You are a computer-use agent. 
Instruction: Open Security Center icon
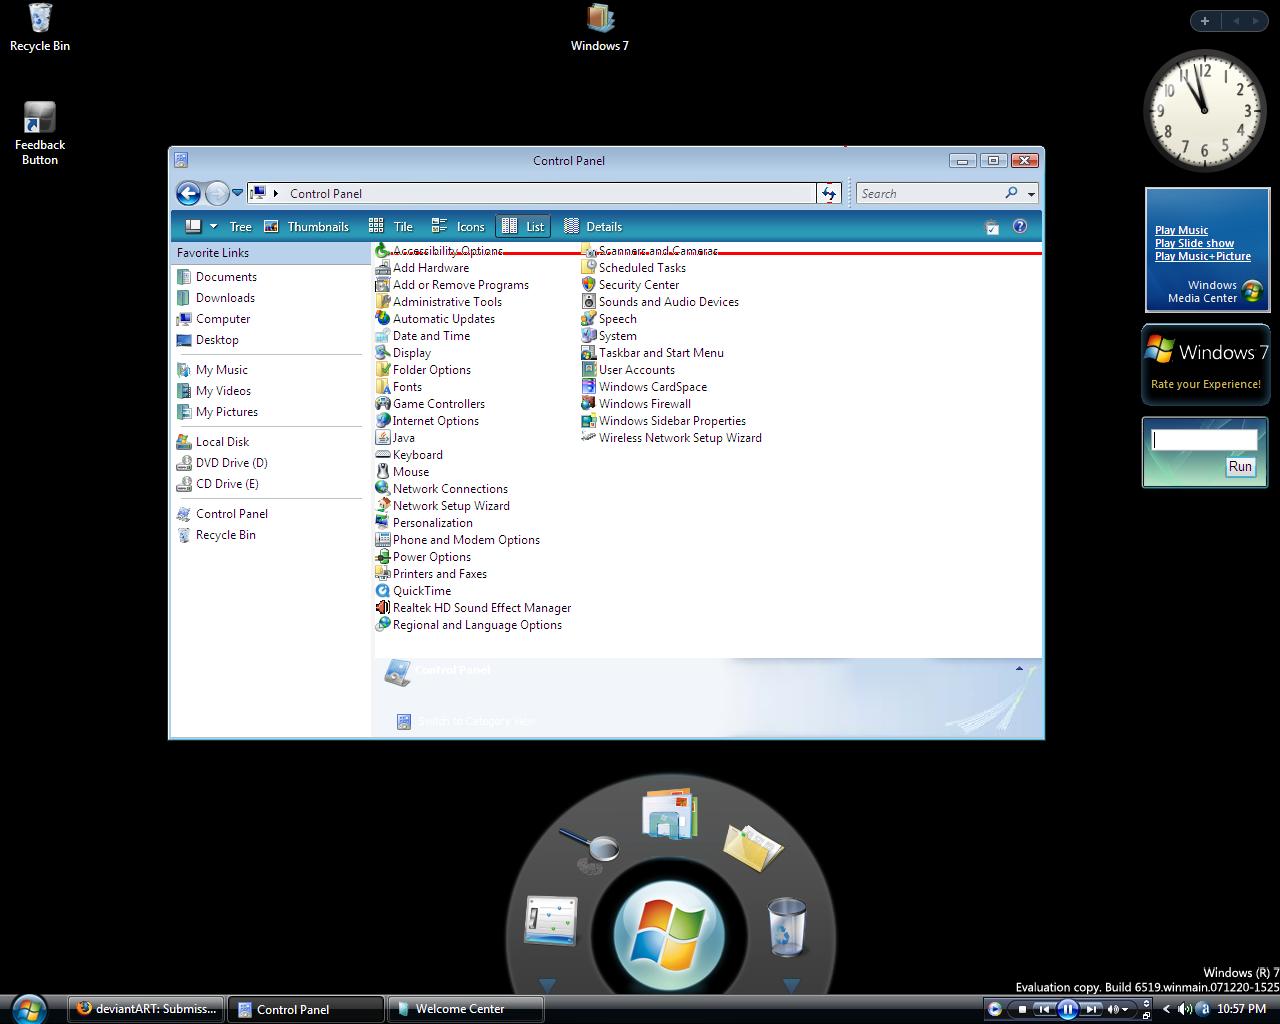[x=589, y=285]
